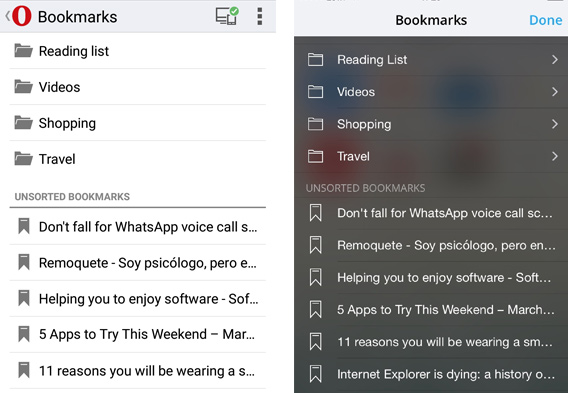This screenshot has height=393, width=568.
Task: Tap Travel folder icon in right panel
Action: click(x=316, y=156)
